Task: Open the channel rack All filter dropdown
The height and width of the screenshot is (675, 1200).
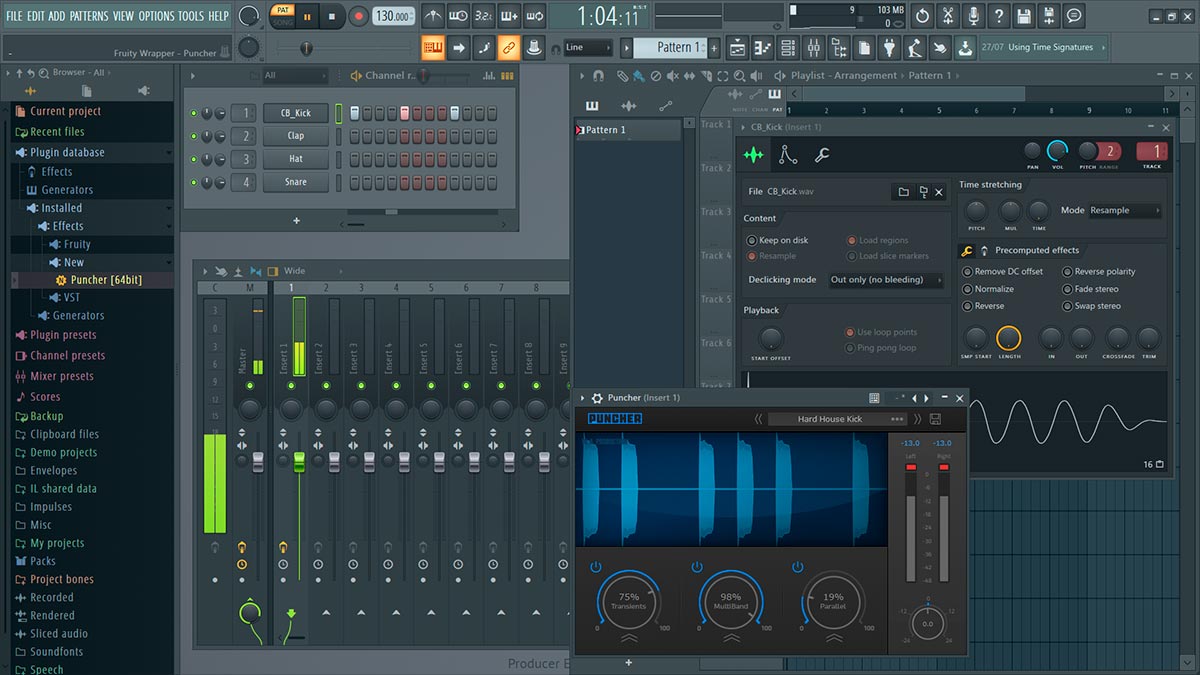Action: point(295,76)
